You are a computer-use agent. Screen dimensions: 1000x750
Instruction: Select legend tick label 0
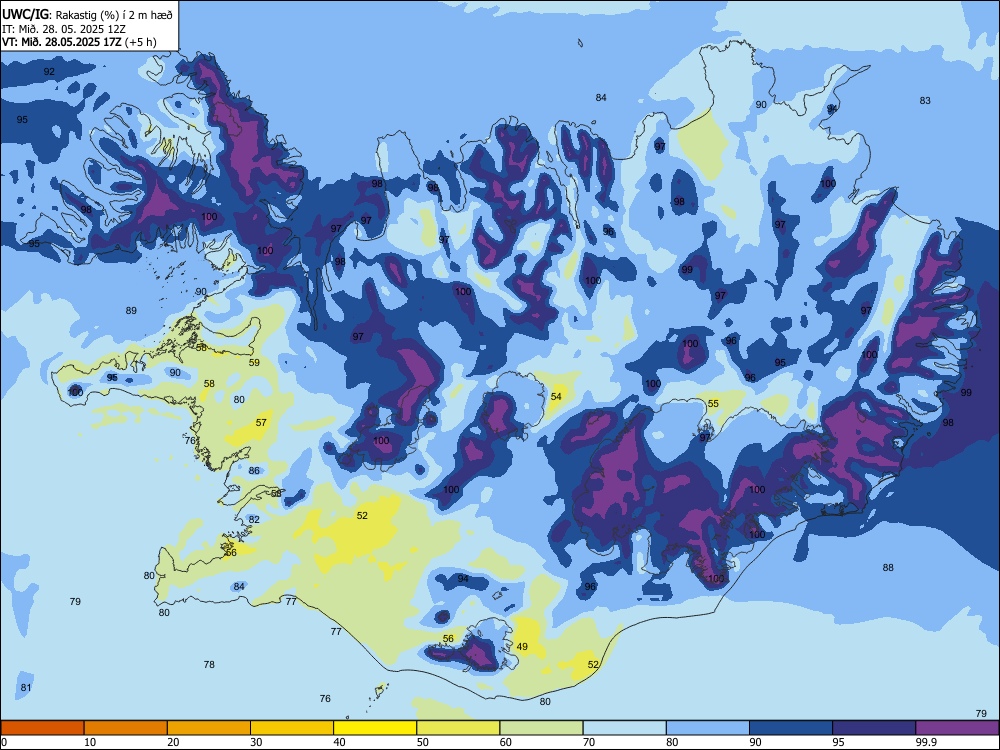point(4,742)
